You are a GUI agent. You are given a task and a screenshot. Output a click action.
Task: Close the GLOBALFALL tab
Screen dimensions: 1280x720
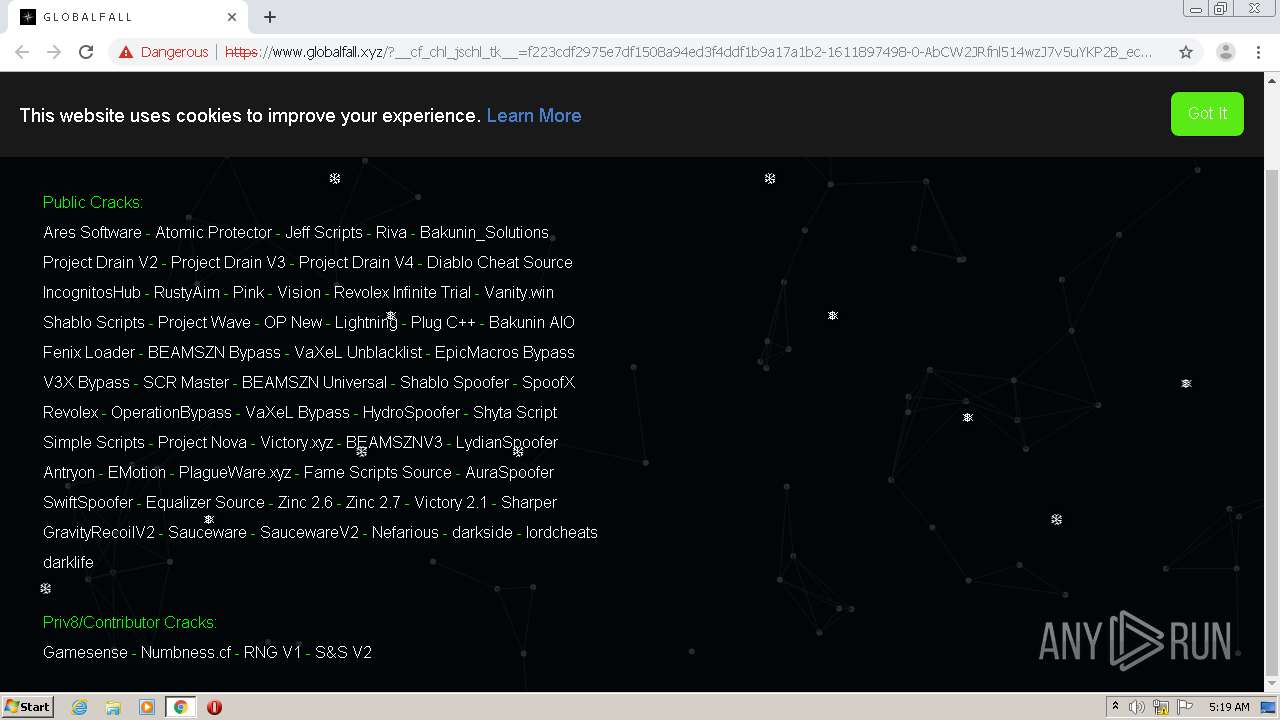(x=232, y=17)
